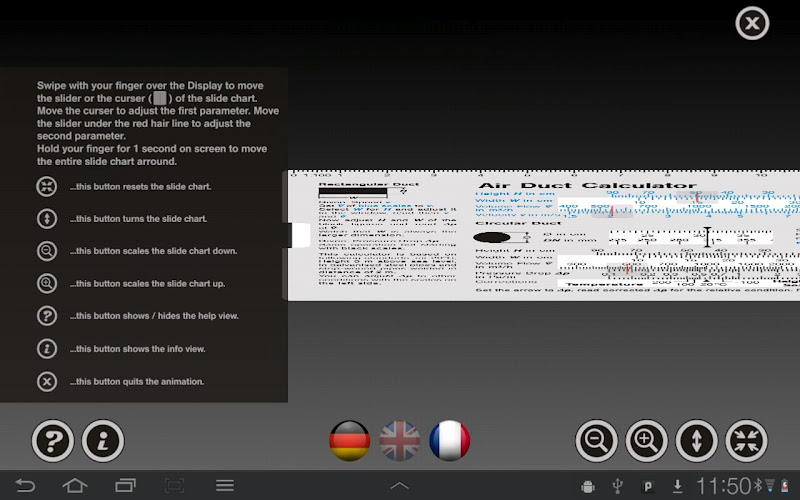The image size is (800, 500).
Task: Tap the 11:50 clock in the status bar
Action: tap(723, 486)
